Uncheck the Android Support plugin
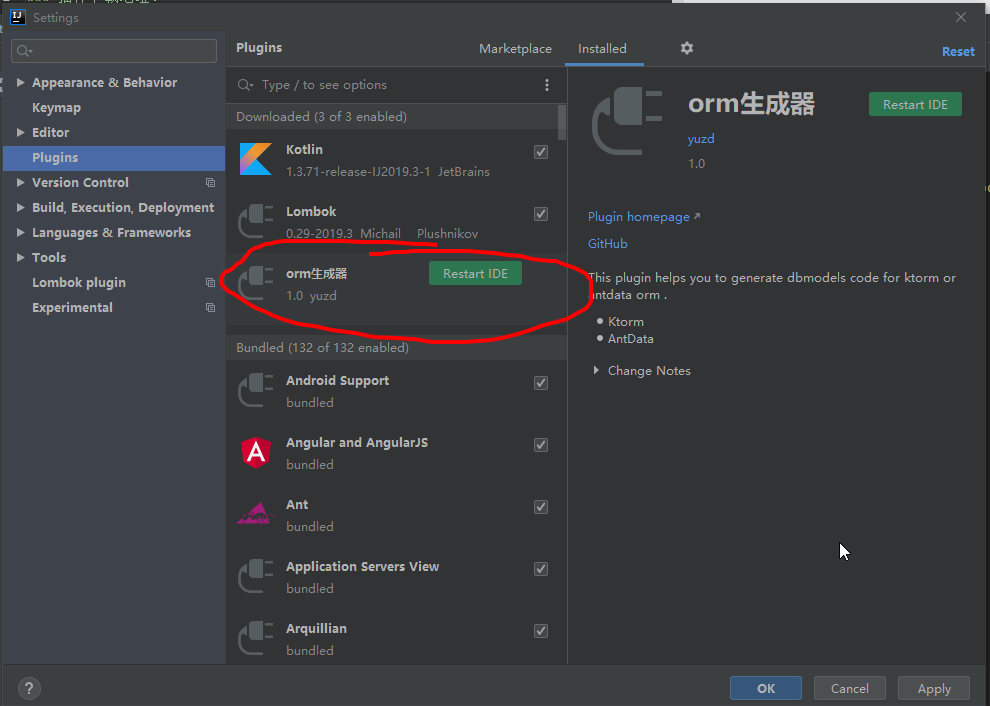 click(x=541, y=383)
